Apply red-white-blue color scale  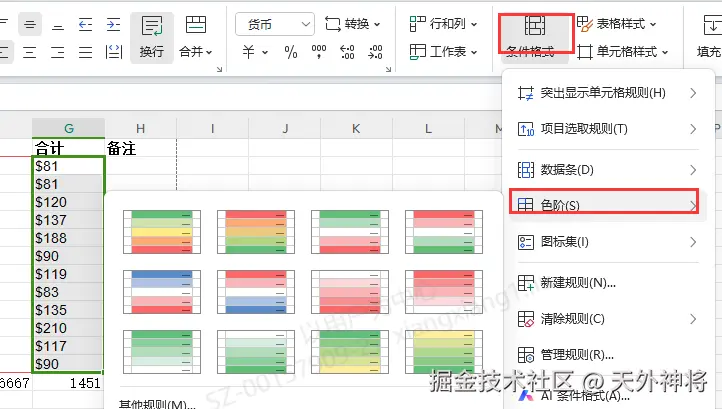pyautogui.click(x=256, y=292)
